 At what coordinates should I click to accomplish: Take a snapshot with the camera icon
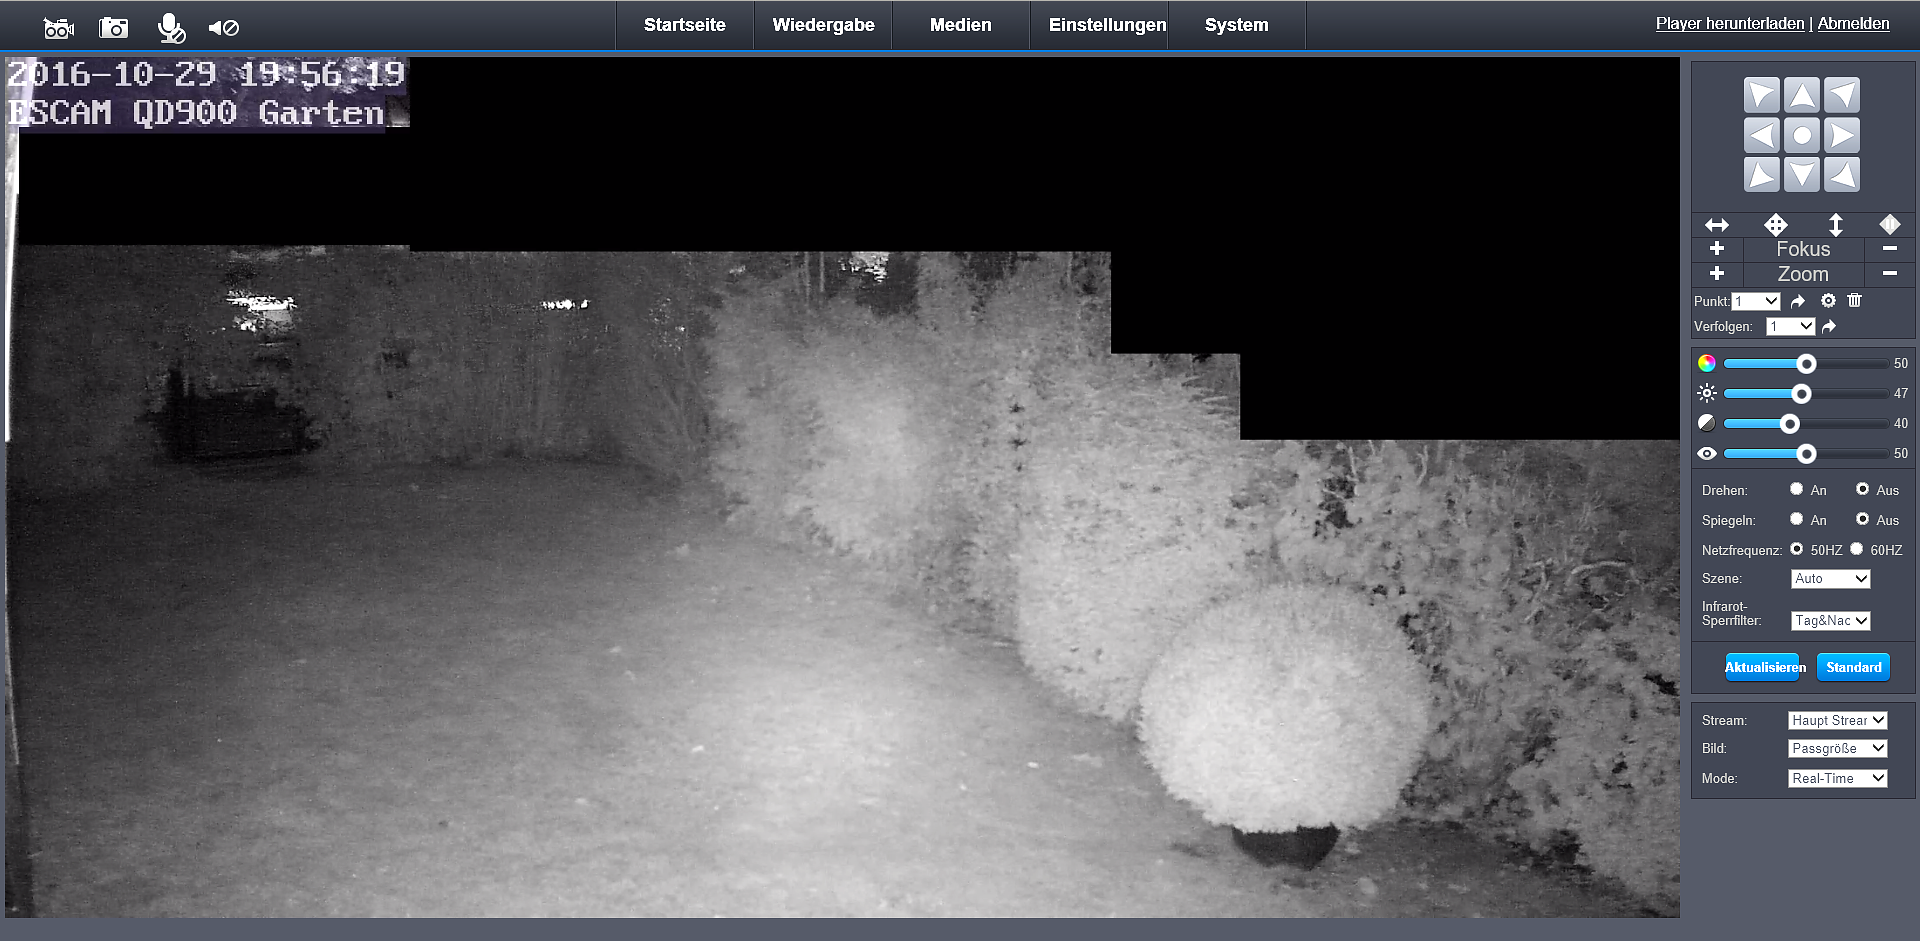click(x=114, y=28)
